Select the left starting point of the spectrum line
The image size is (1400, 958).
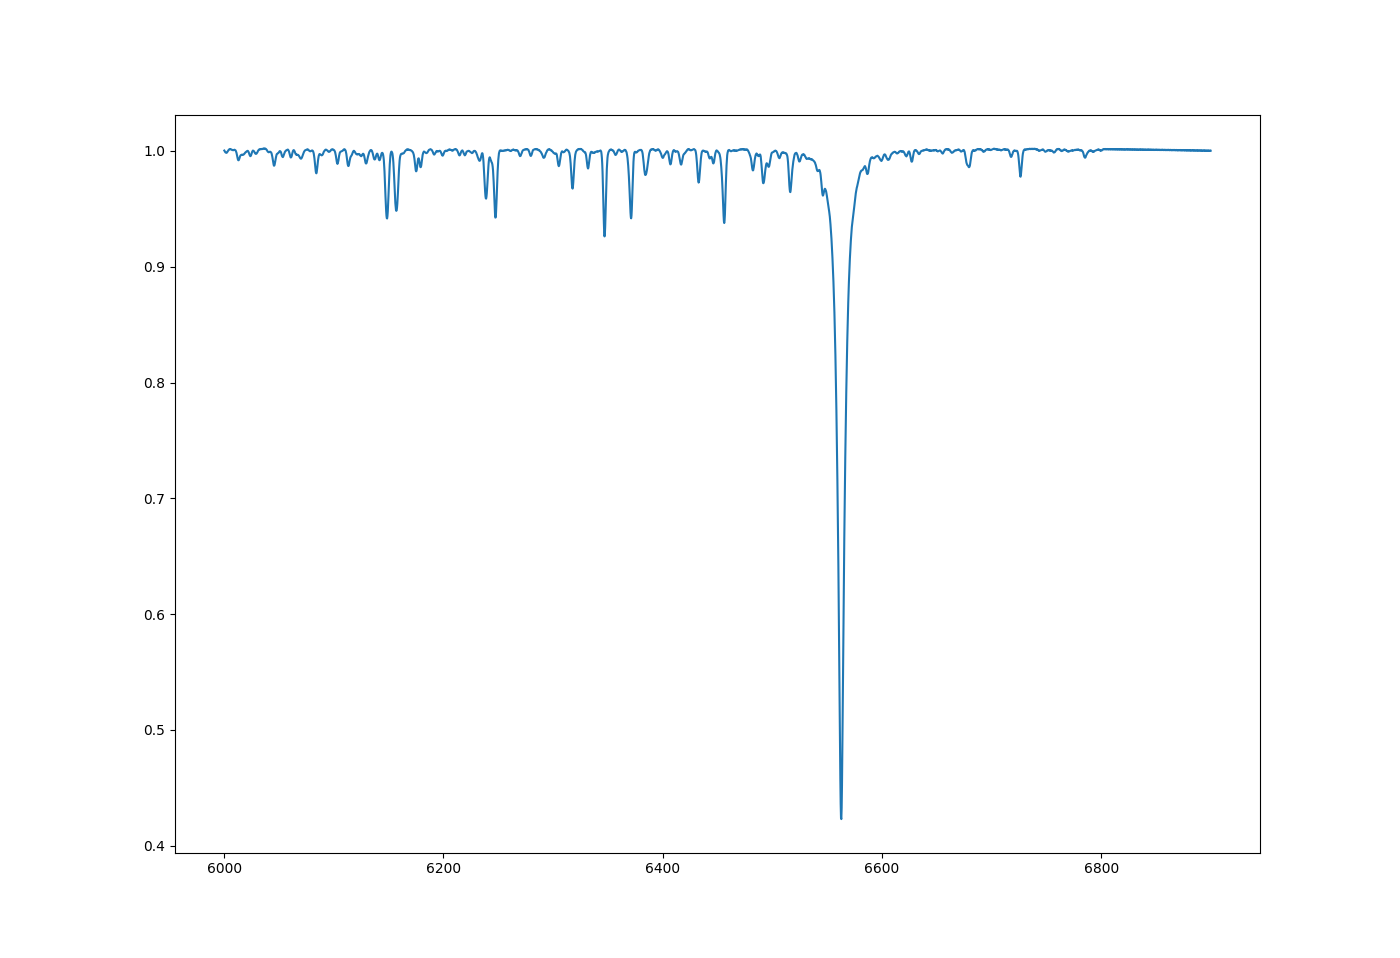pyautogui.click(x=224, y=151)
